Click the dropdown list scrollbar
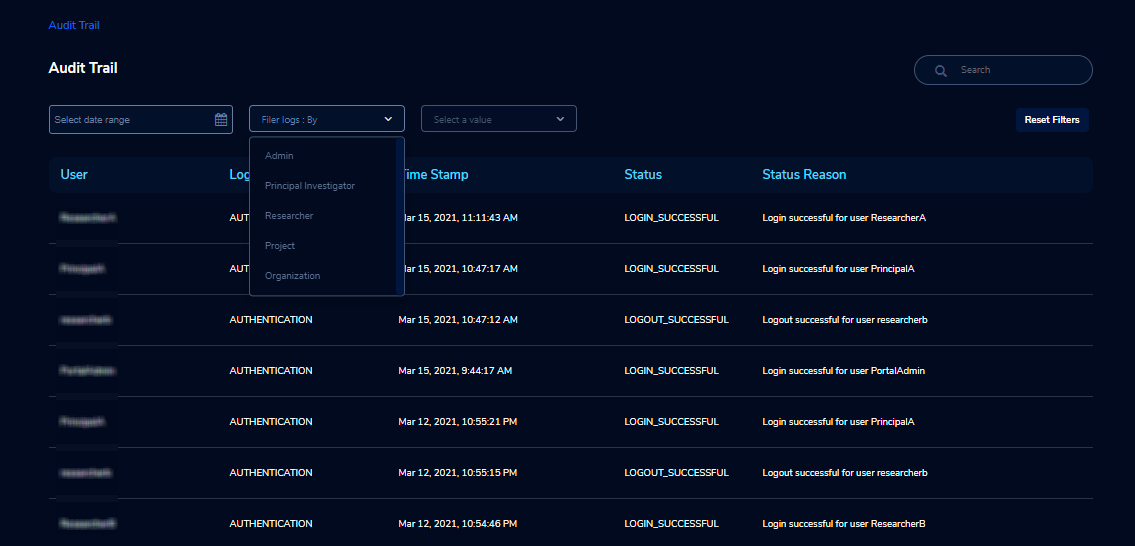Image resolution: width=1135 pixels, height=546 pixels. click(x=400, y=216)
